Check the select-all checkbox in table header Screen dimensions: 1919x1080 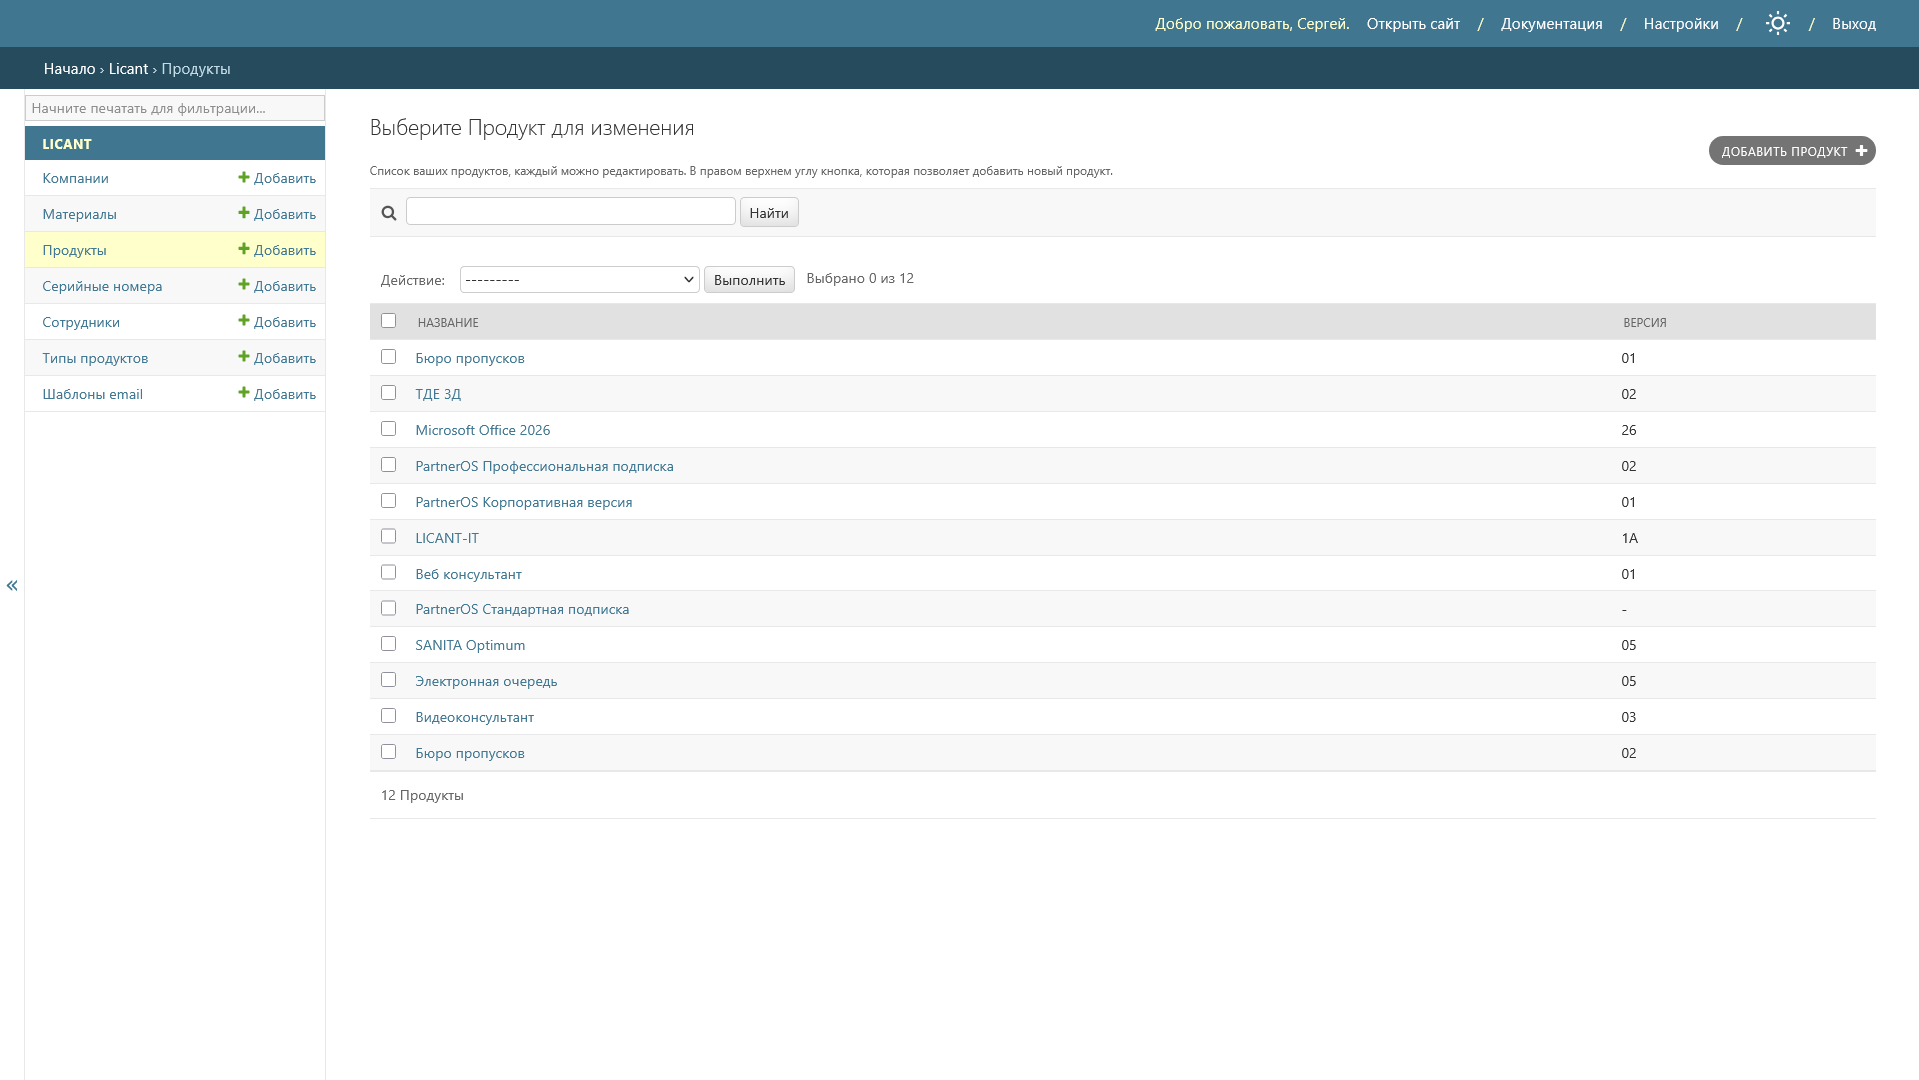[x=389, y=321]
